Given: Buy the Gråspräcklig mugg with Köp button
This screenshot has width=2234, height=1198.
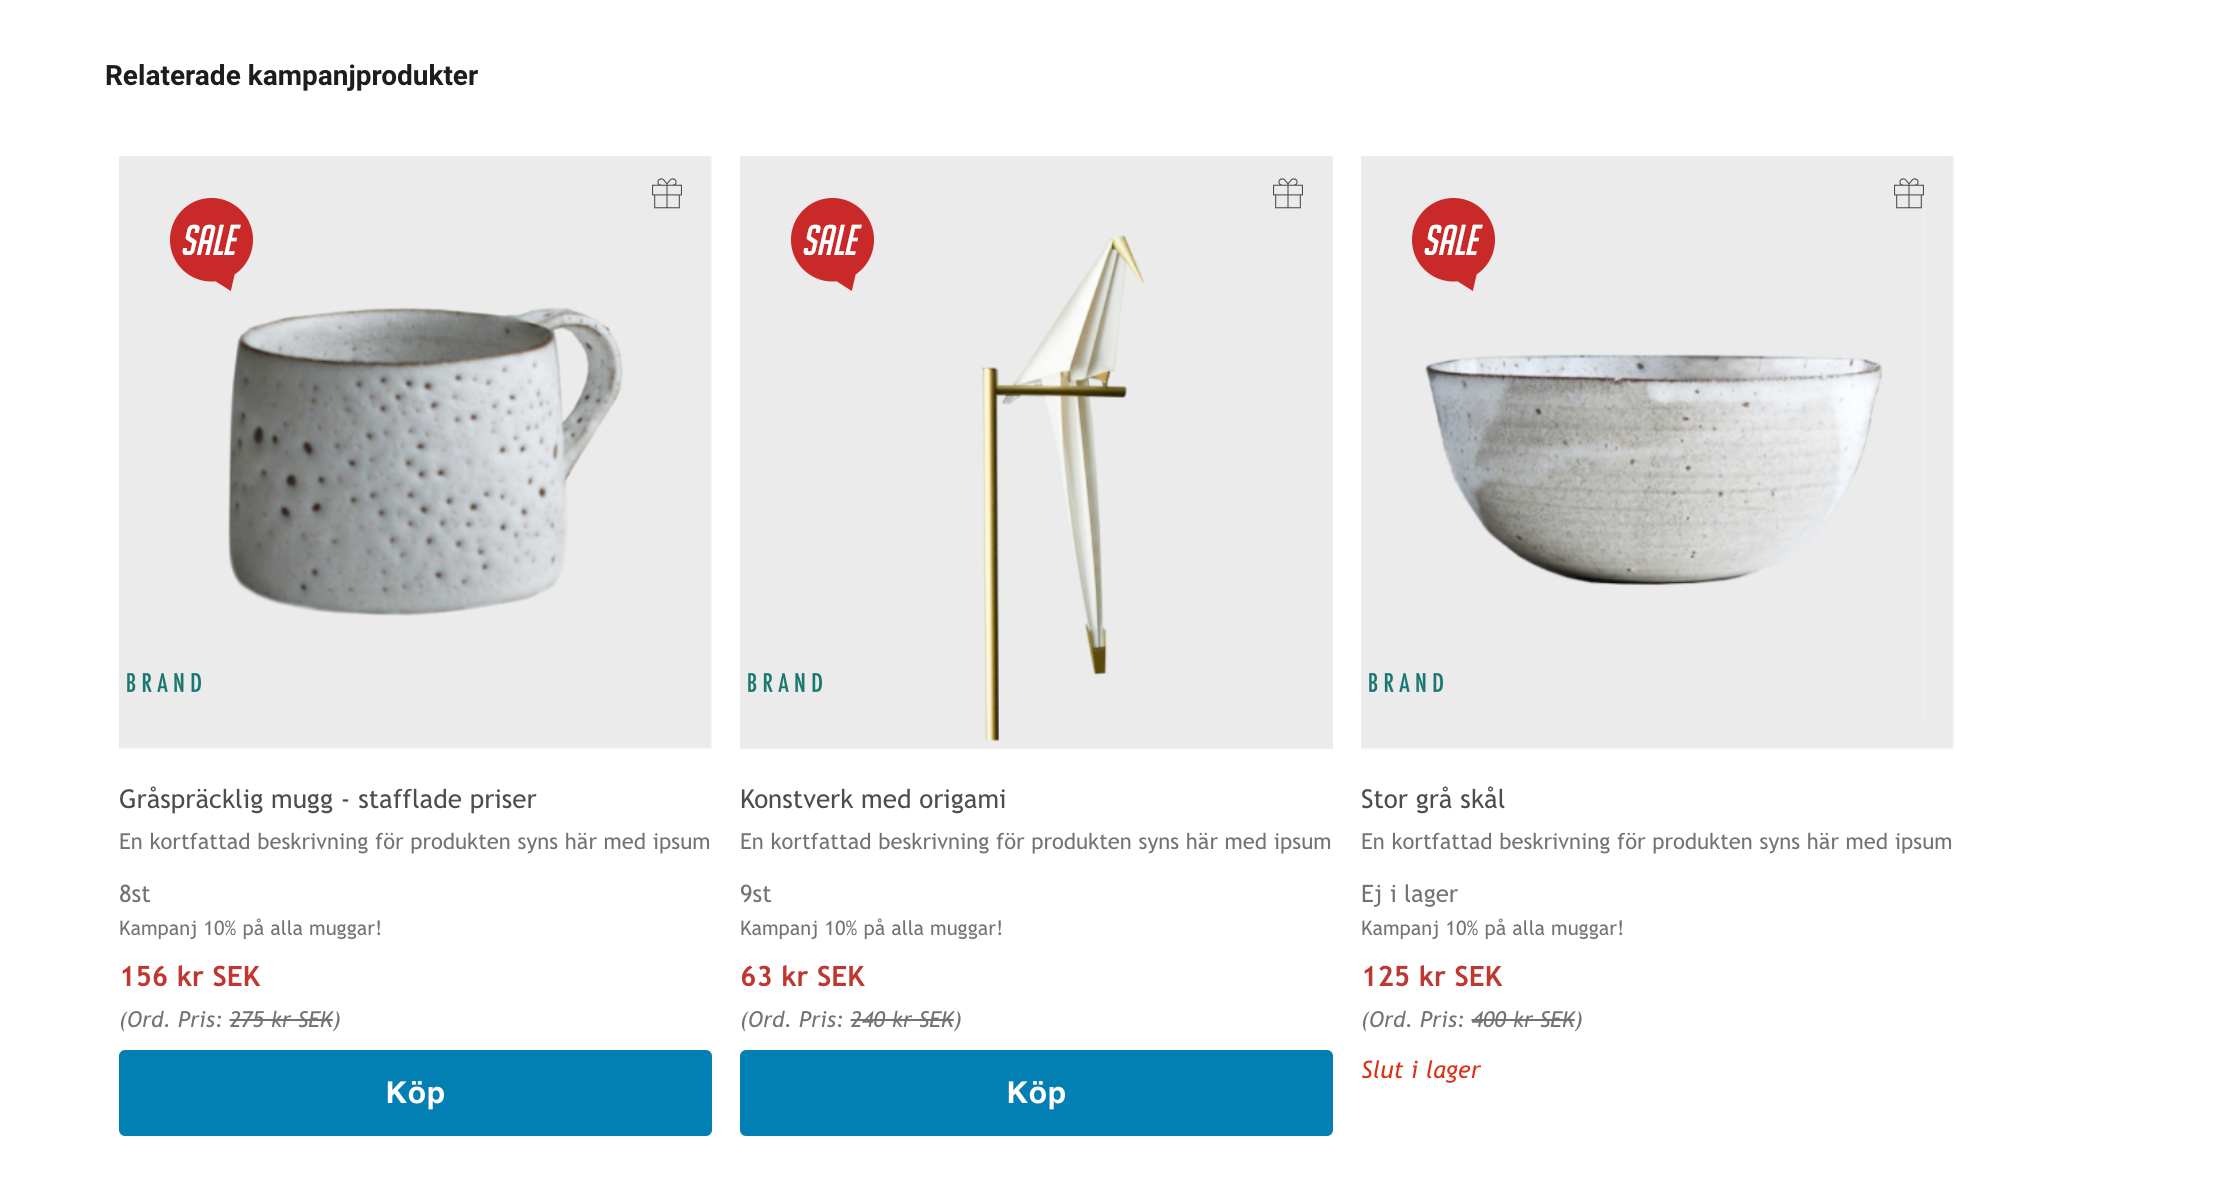Looking at the screenshot, I should (415, 1092).
